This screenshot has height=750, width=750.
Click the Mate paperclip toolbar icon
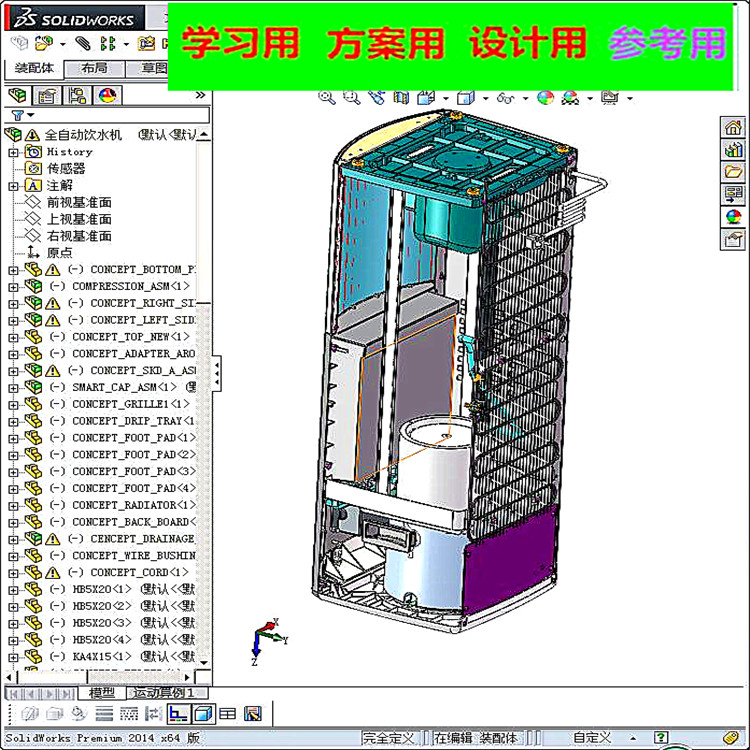coord(83,44)
